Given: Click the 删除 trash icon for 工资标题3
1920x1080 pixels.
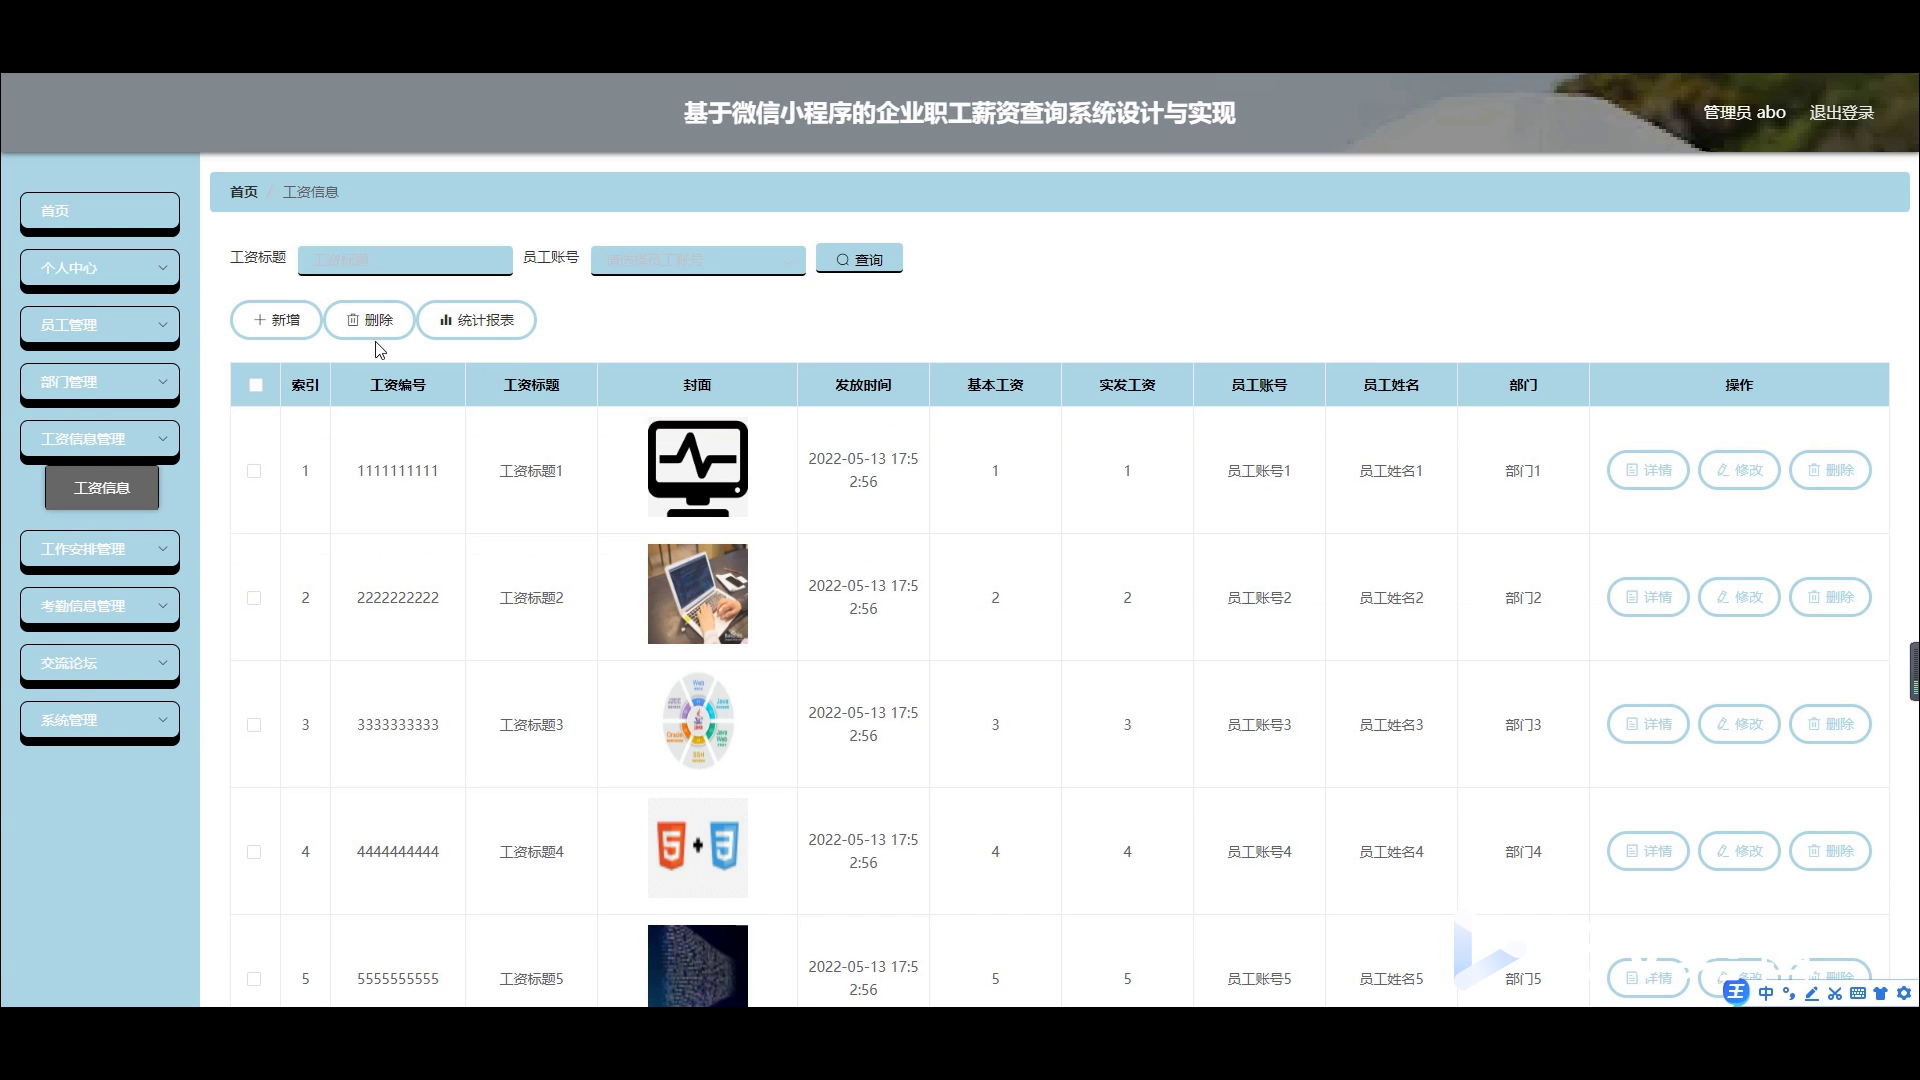Looking at the screenshot, I should (x=1814, y=724).
